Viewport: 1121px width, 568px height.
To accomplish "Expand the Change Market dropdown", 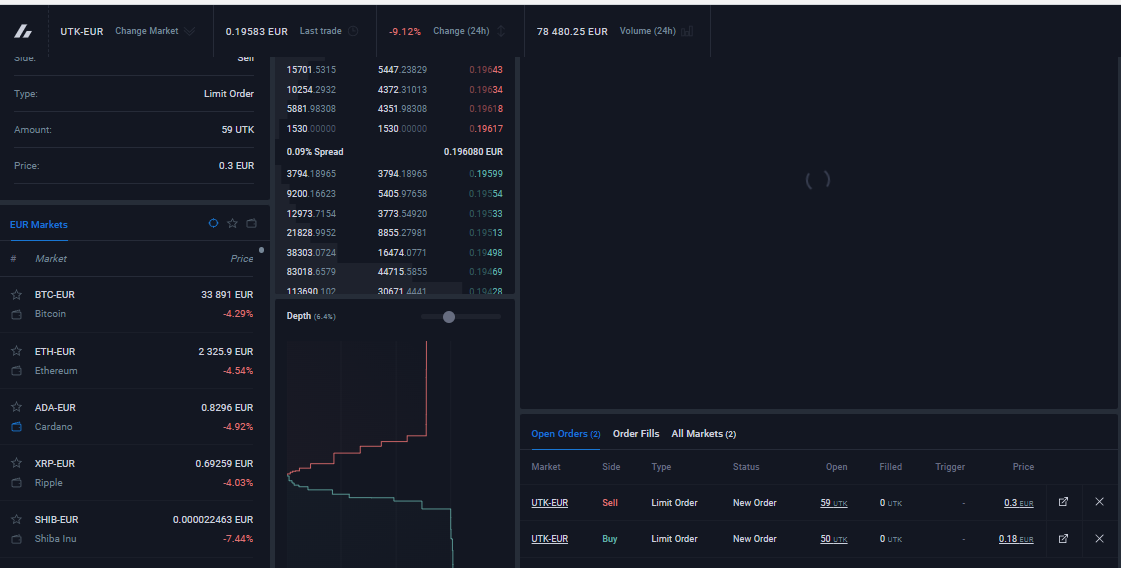I will 155,31.
